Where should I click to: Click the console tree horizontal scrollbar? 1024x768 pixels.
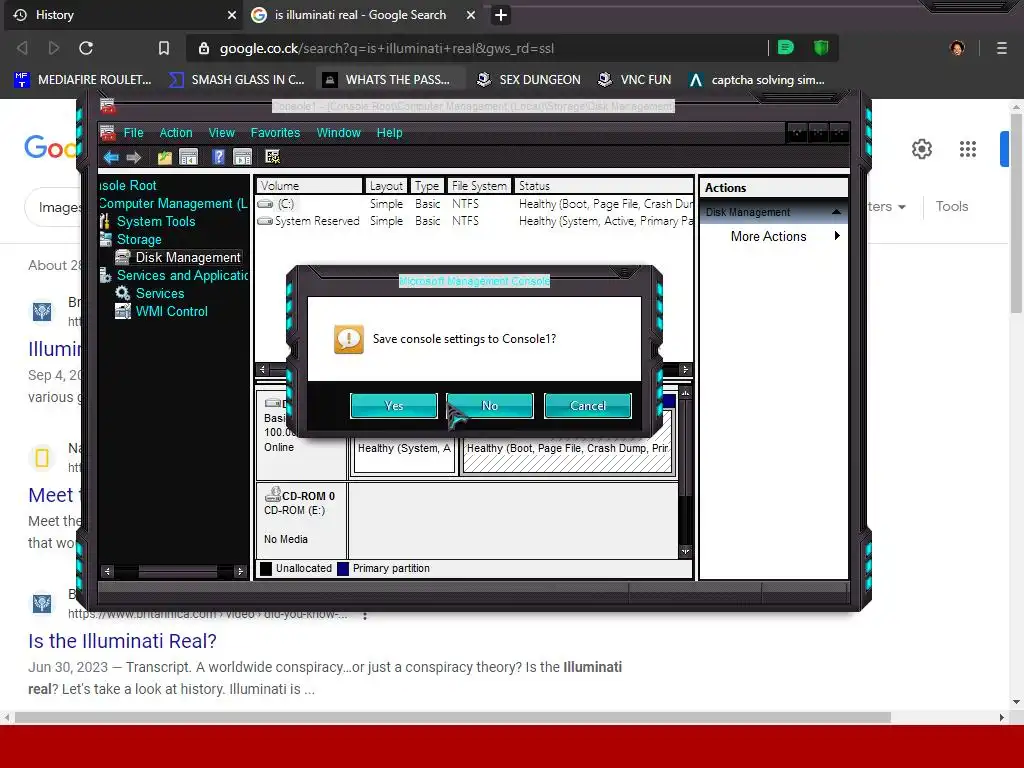[174, 571]
